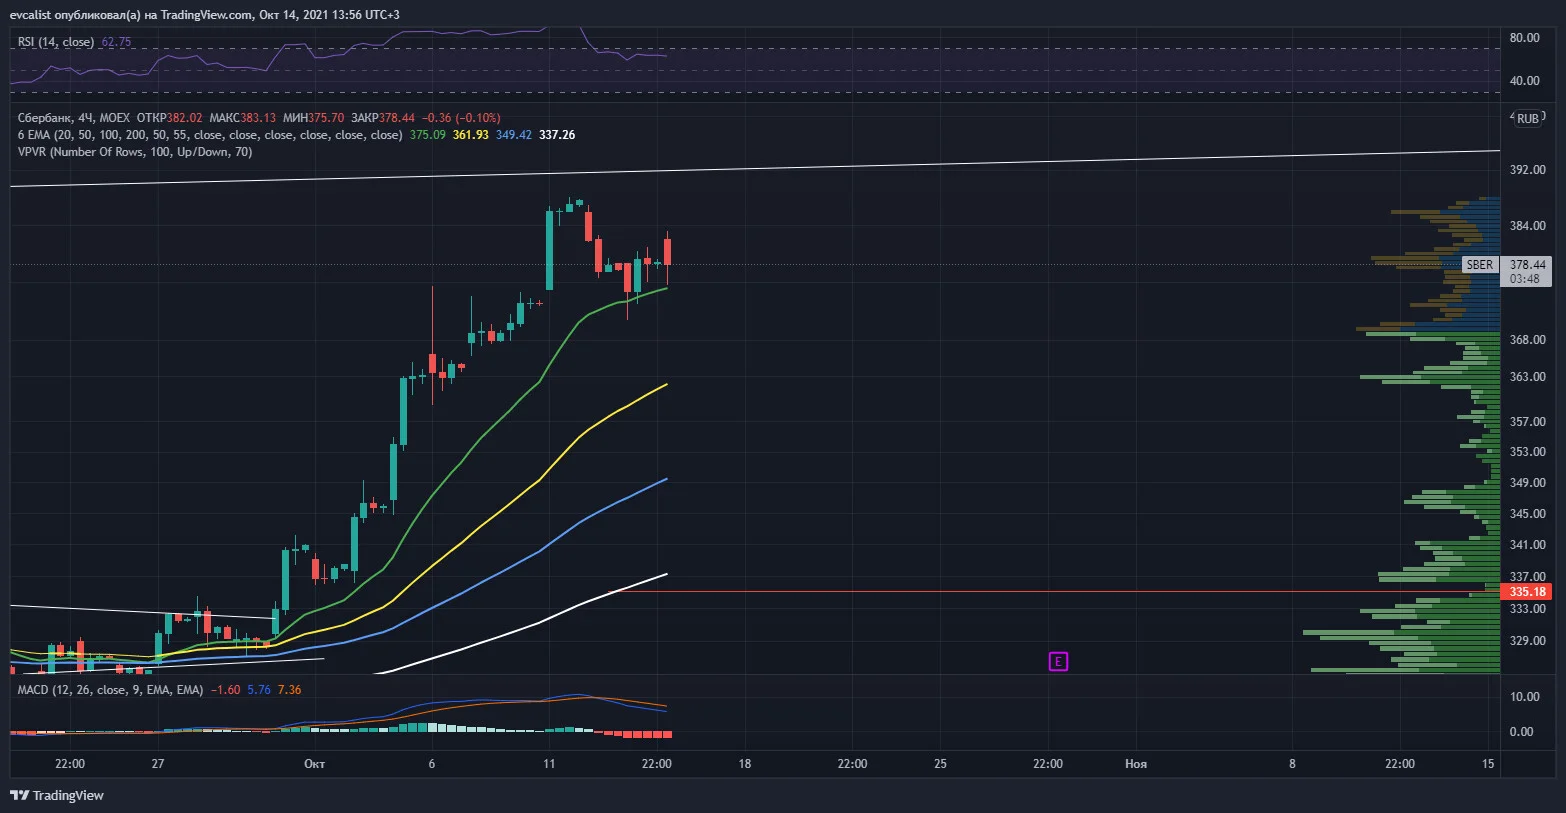The width and height of the screenshot is (1566, 813).
Task: Open the RUB currency selector
Action: [x=1527, y=118]
